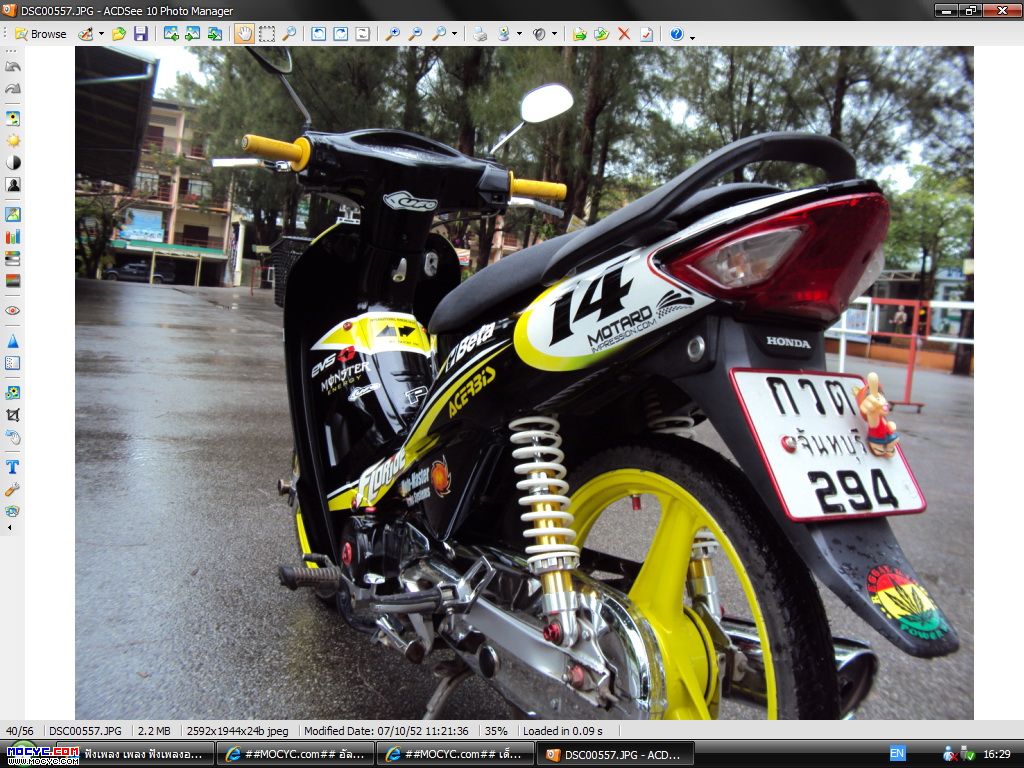Select the Crop tool
The height and width of the screenshot is (768, 1024).
click(12, 415)
